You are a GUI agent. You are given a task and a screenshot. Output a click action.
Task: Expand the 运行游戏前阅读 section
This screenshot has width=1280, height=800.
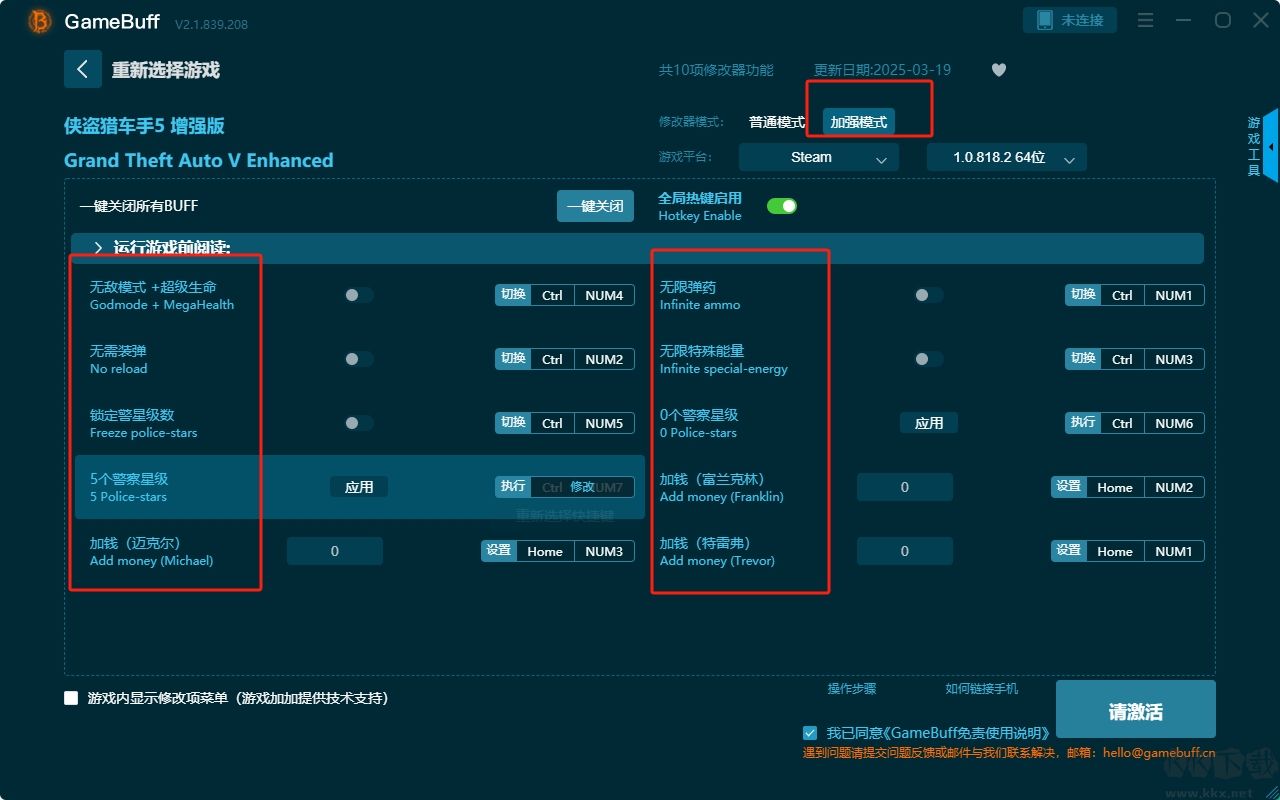(x=98, y=248)
